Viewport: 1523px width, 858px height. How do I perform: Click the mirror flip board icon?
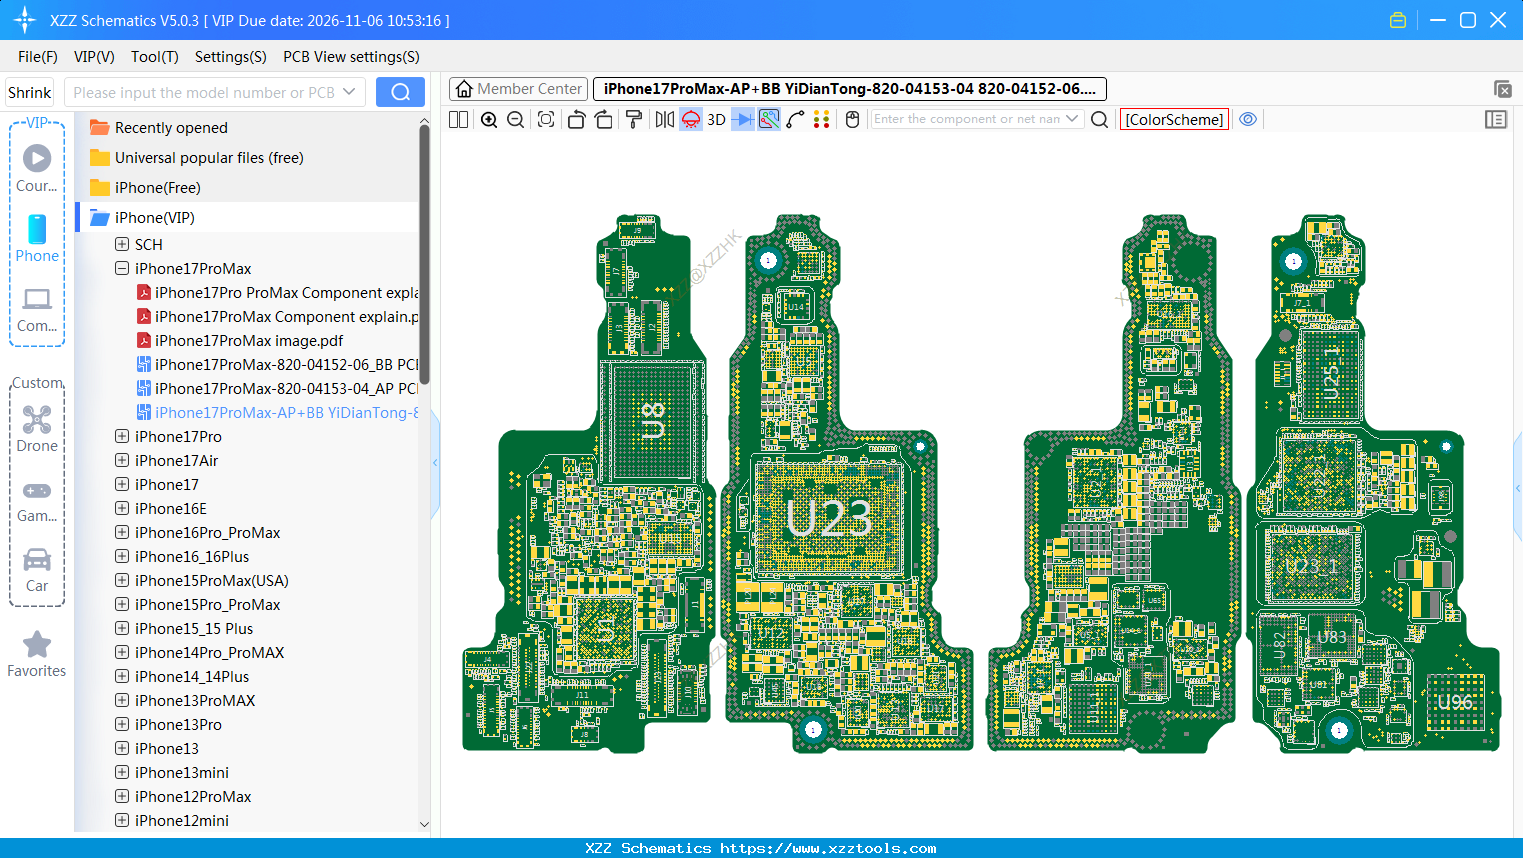[664, 120]
